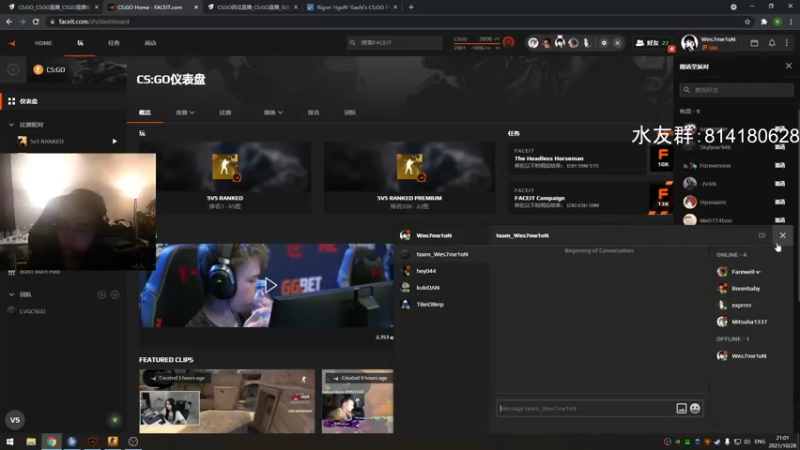Invite -iVAN to the party
Image resolution: width=800 pixels, height=450 pixels.
[780, 184]
